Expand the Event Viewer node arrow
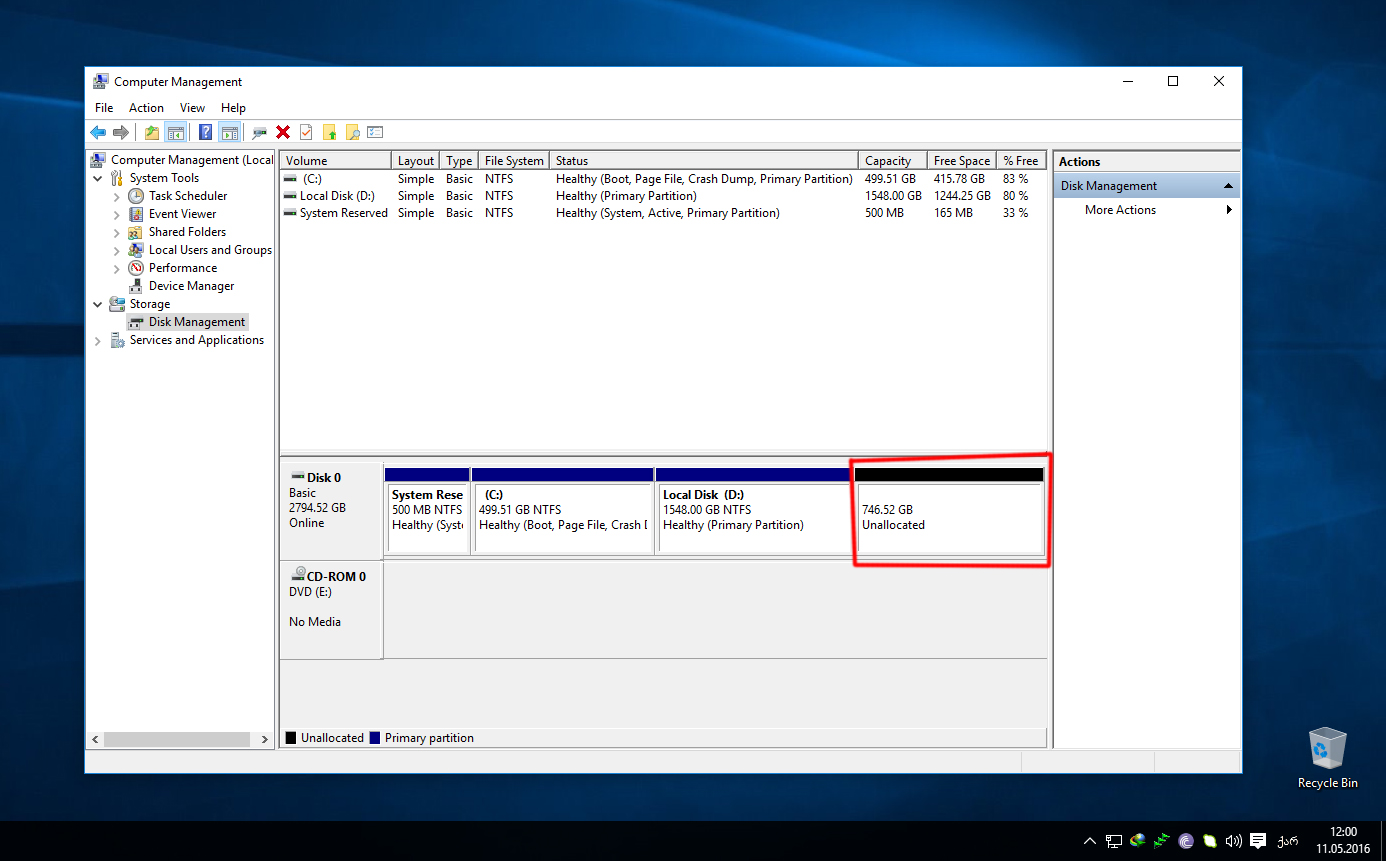1386x861 pixels. [117, 214]
